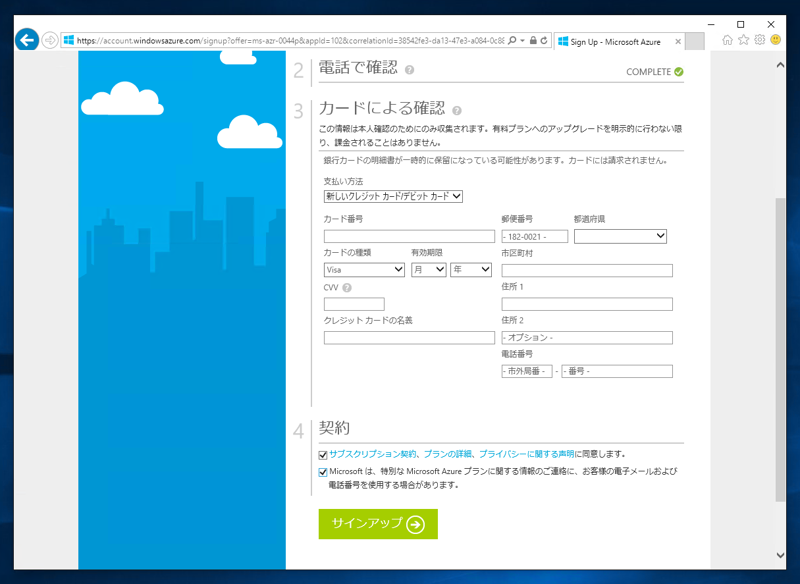The width and height of the screenshot is (800, 584).
Task: Refresh the page with reload icon
Action: [544, 40]
